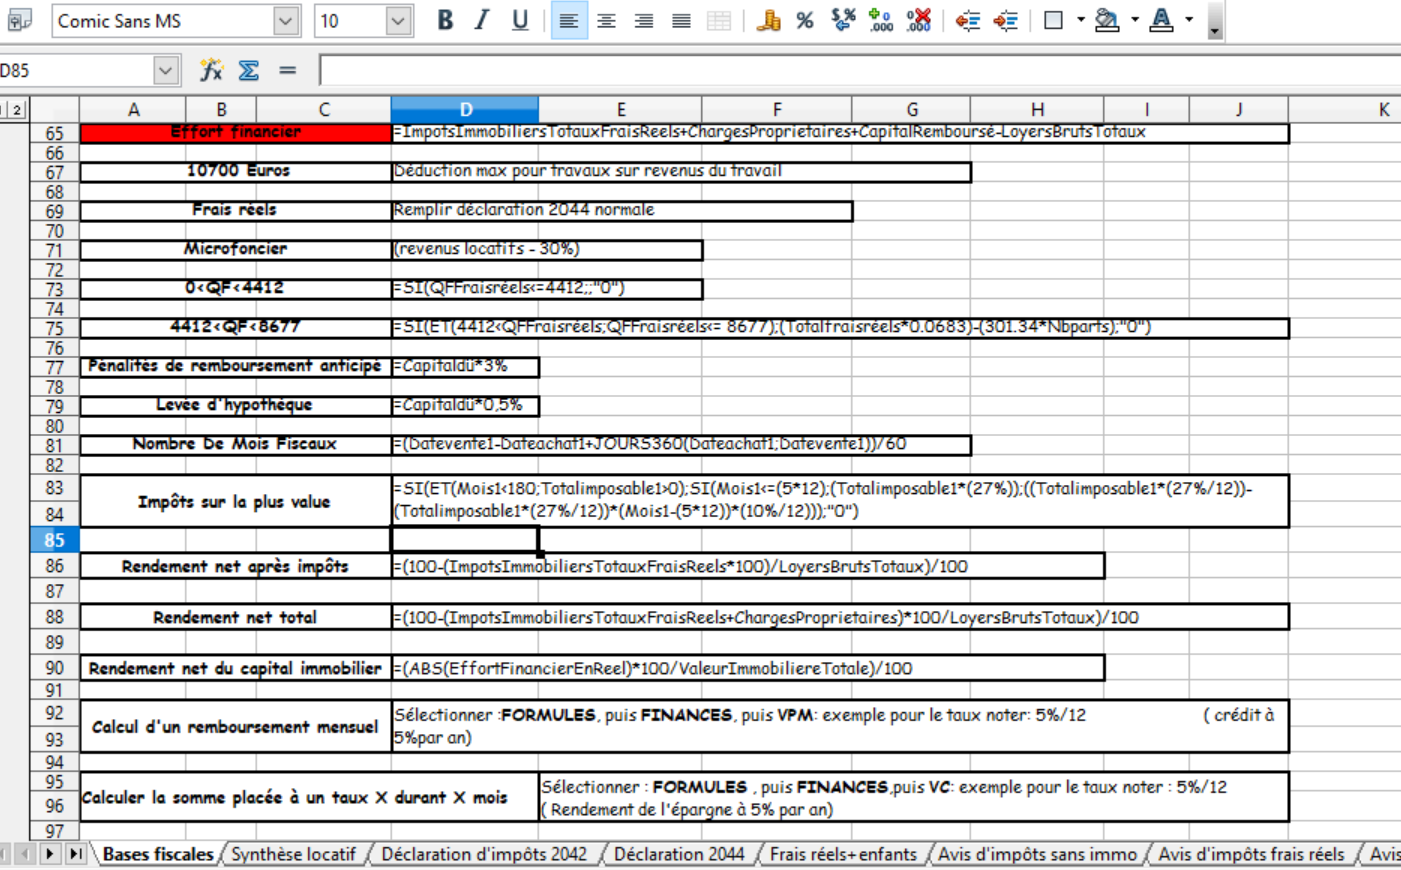1401x870 pixels.
Task: Toggle underline formatting
Action: (520, 20)
